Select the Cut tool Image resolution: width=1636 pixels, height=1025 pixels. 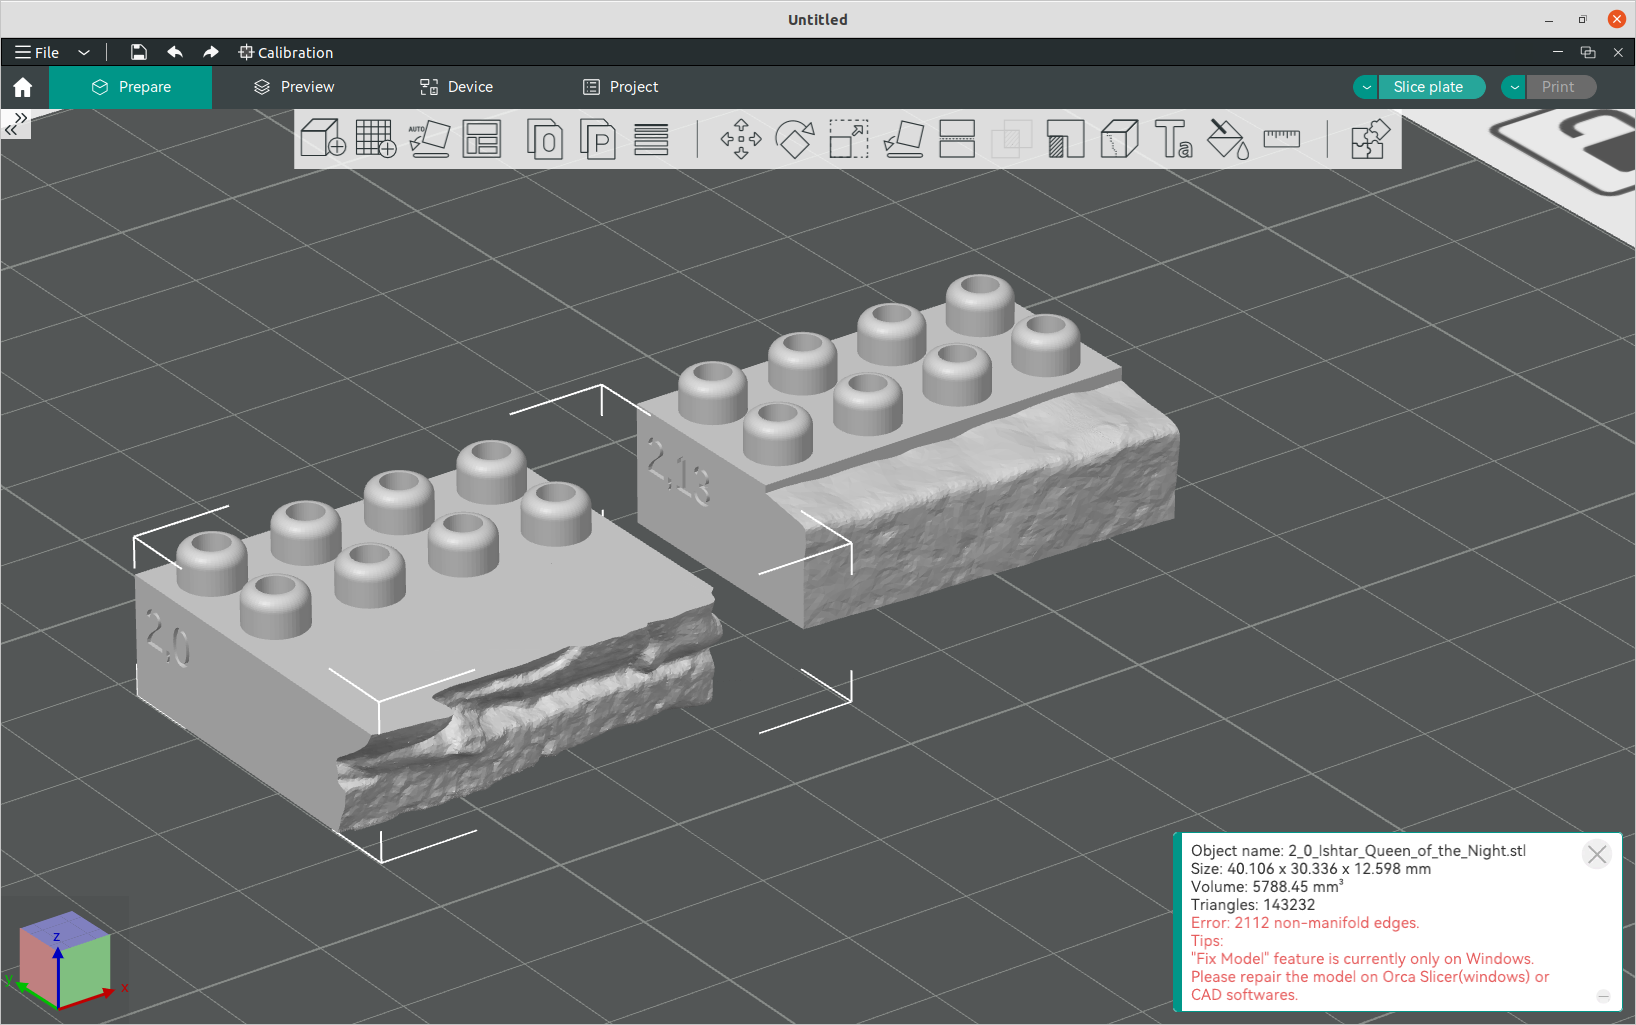point(957,139)
